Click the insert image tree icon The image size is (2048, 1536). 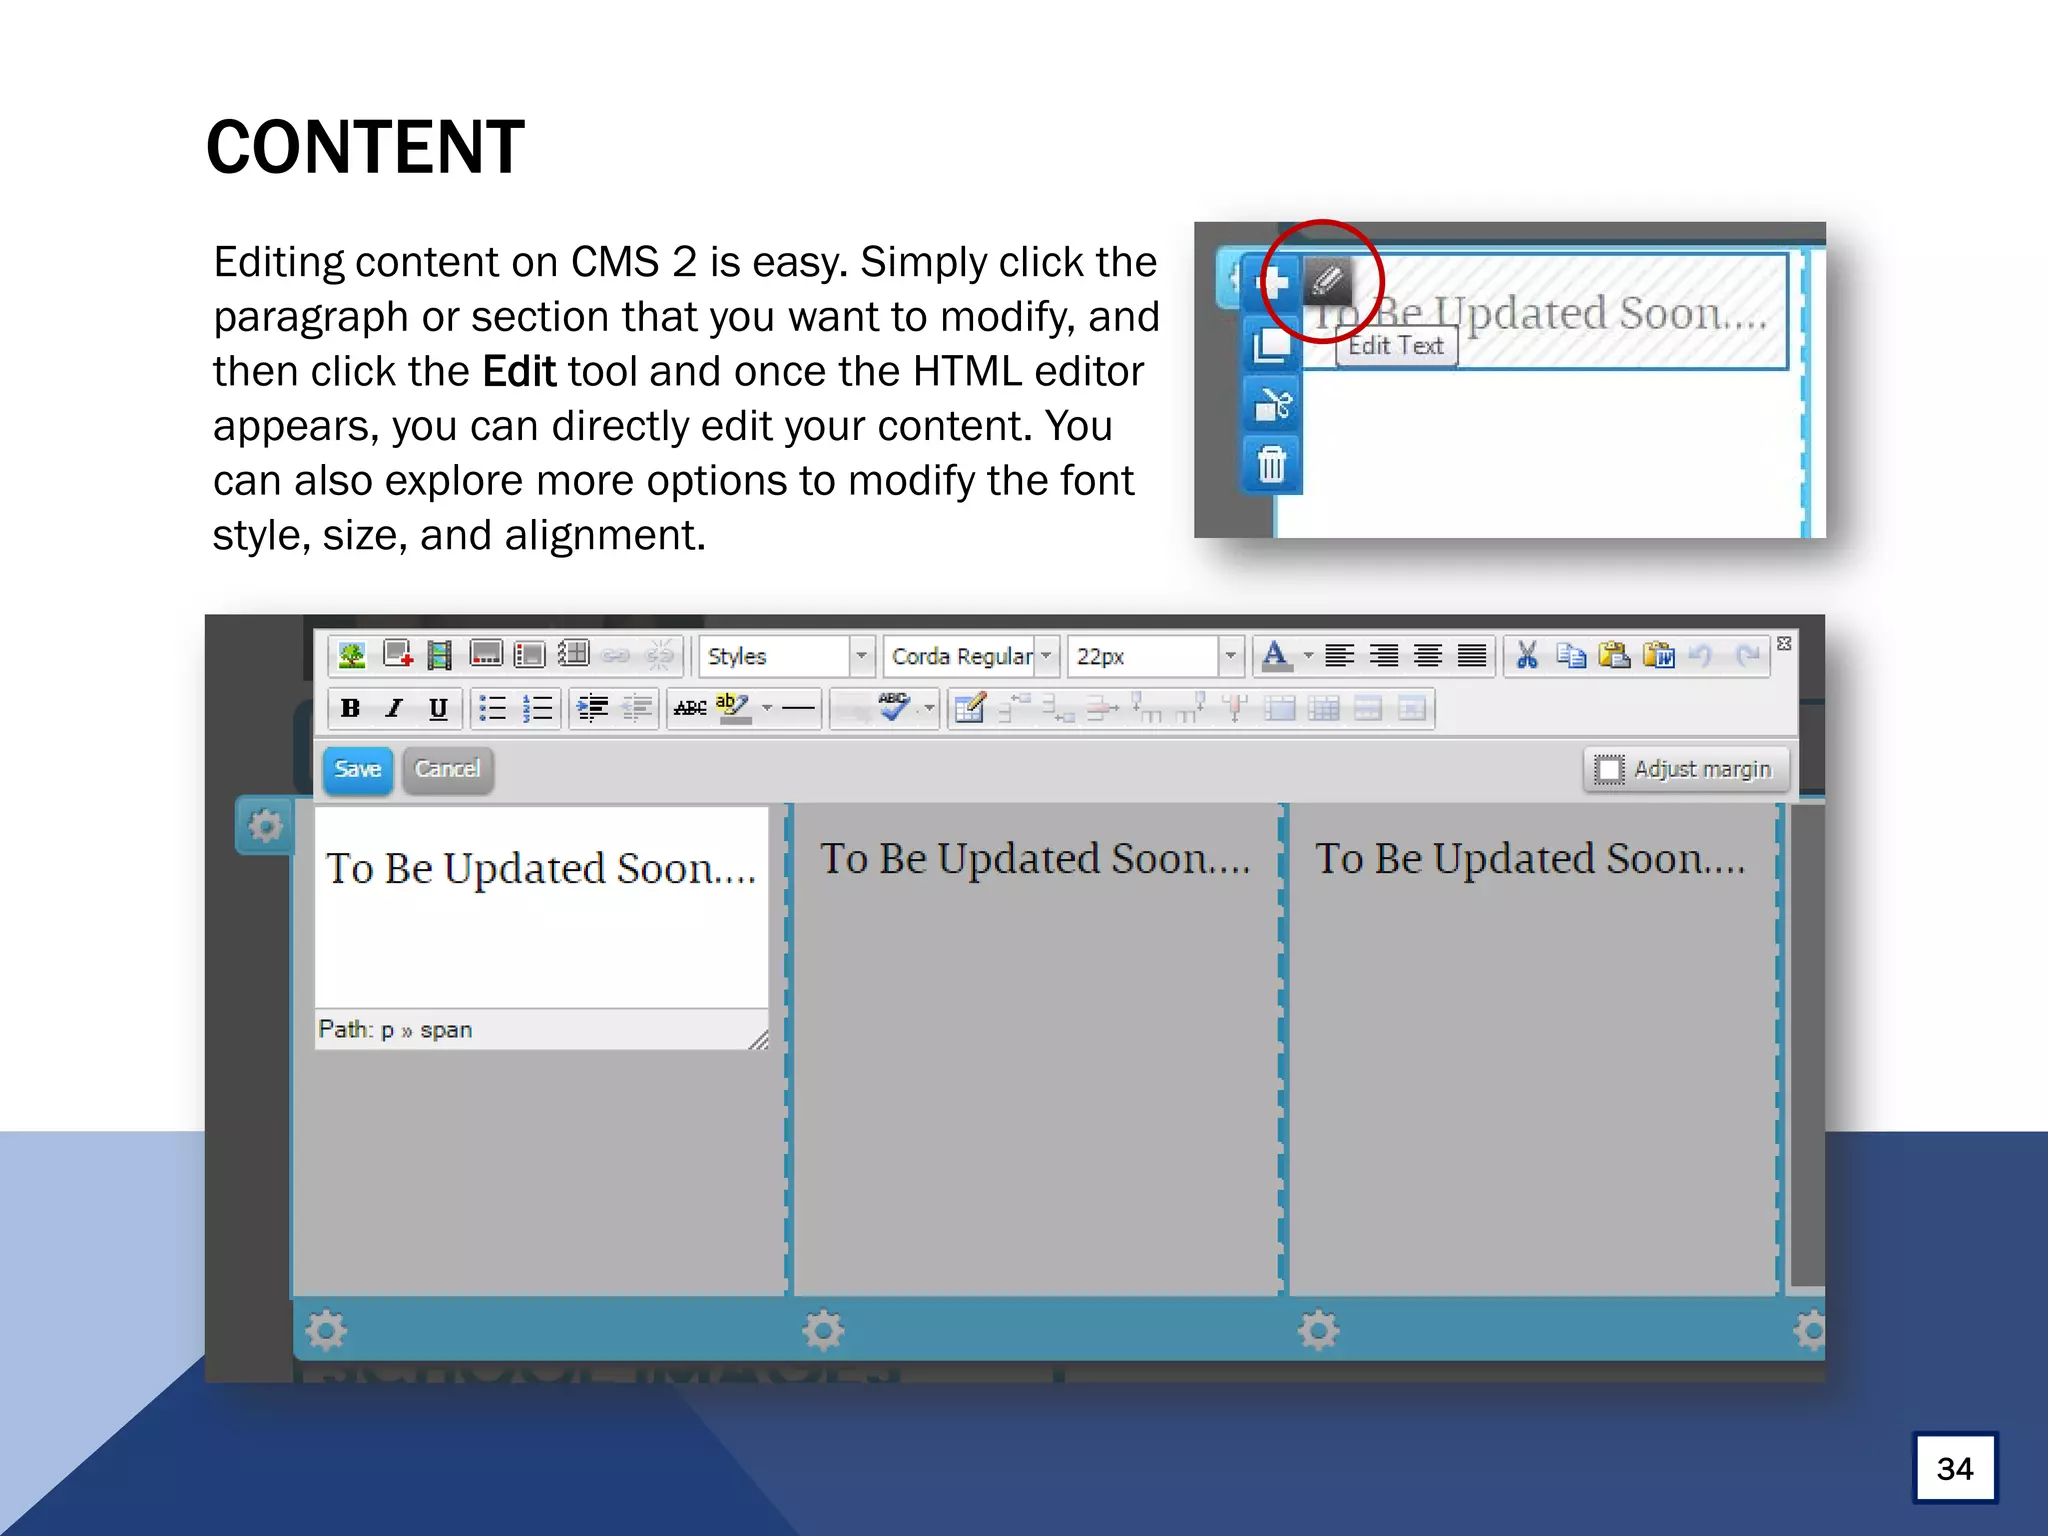click(352, 656)
